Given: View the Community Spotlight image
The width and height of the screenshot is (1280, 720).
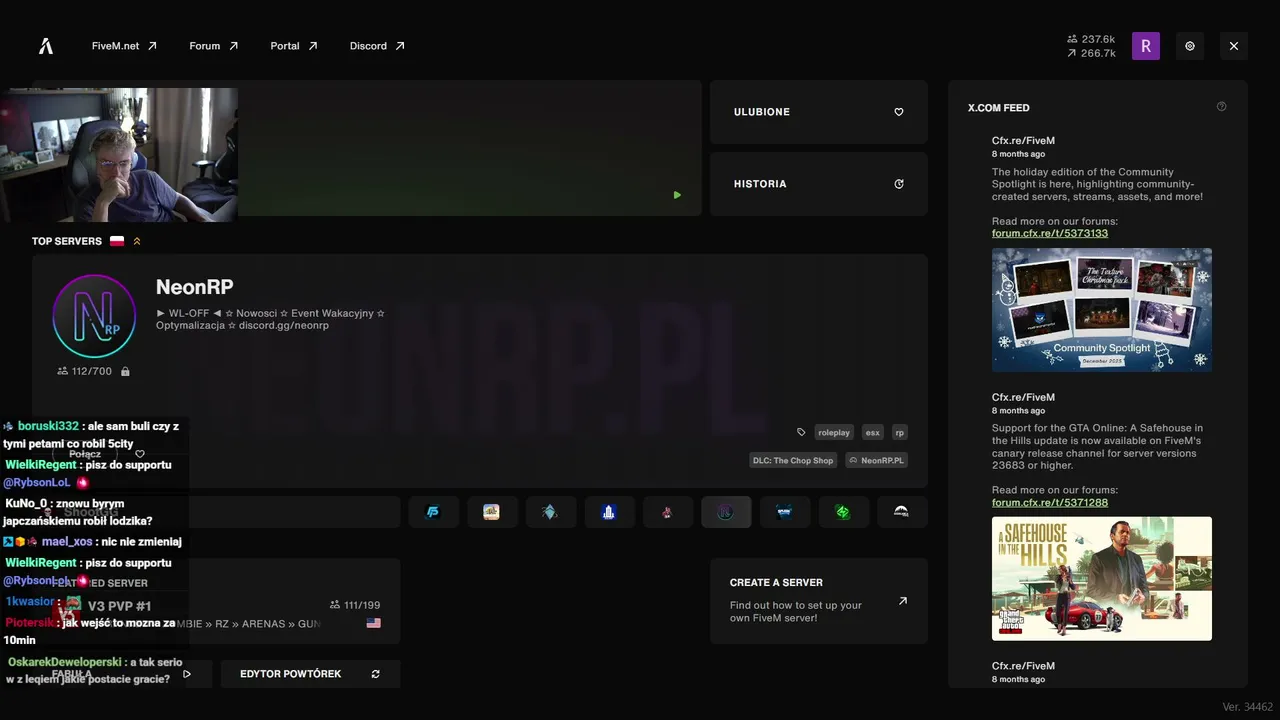Looking at the screenshot, I should coord(1102,310).
